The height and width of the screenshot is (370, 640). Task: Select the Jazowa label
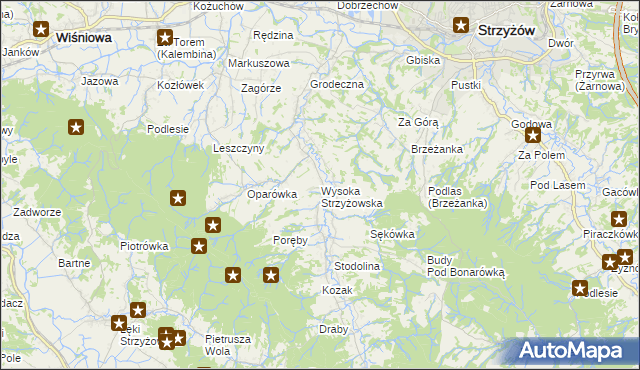click(100, 81)
